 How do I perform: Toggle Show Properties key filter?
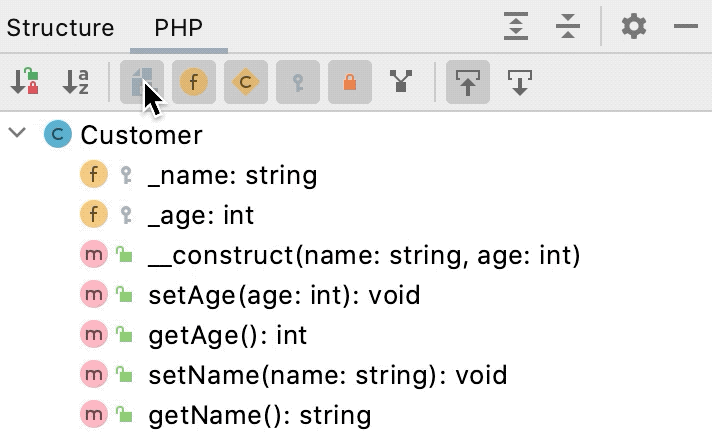(x=298, y=82)
